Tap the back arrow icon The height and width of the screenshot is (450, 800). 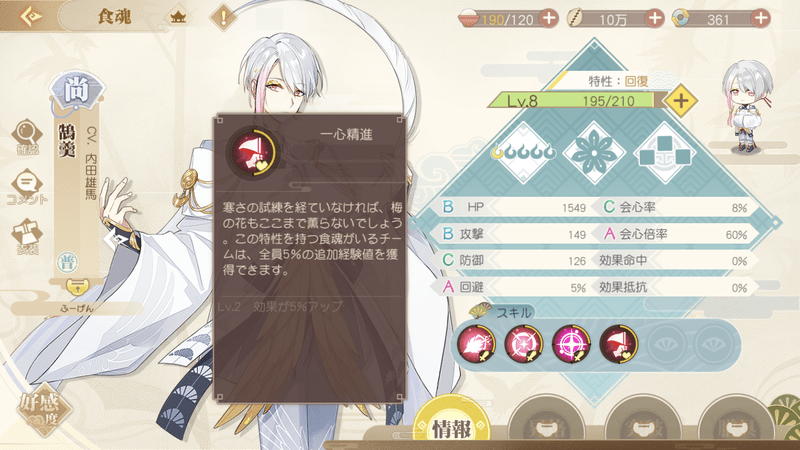point(31,16)
